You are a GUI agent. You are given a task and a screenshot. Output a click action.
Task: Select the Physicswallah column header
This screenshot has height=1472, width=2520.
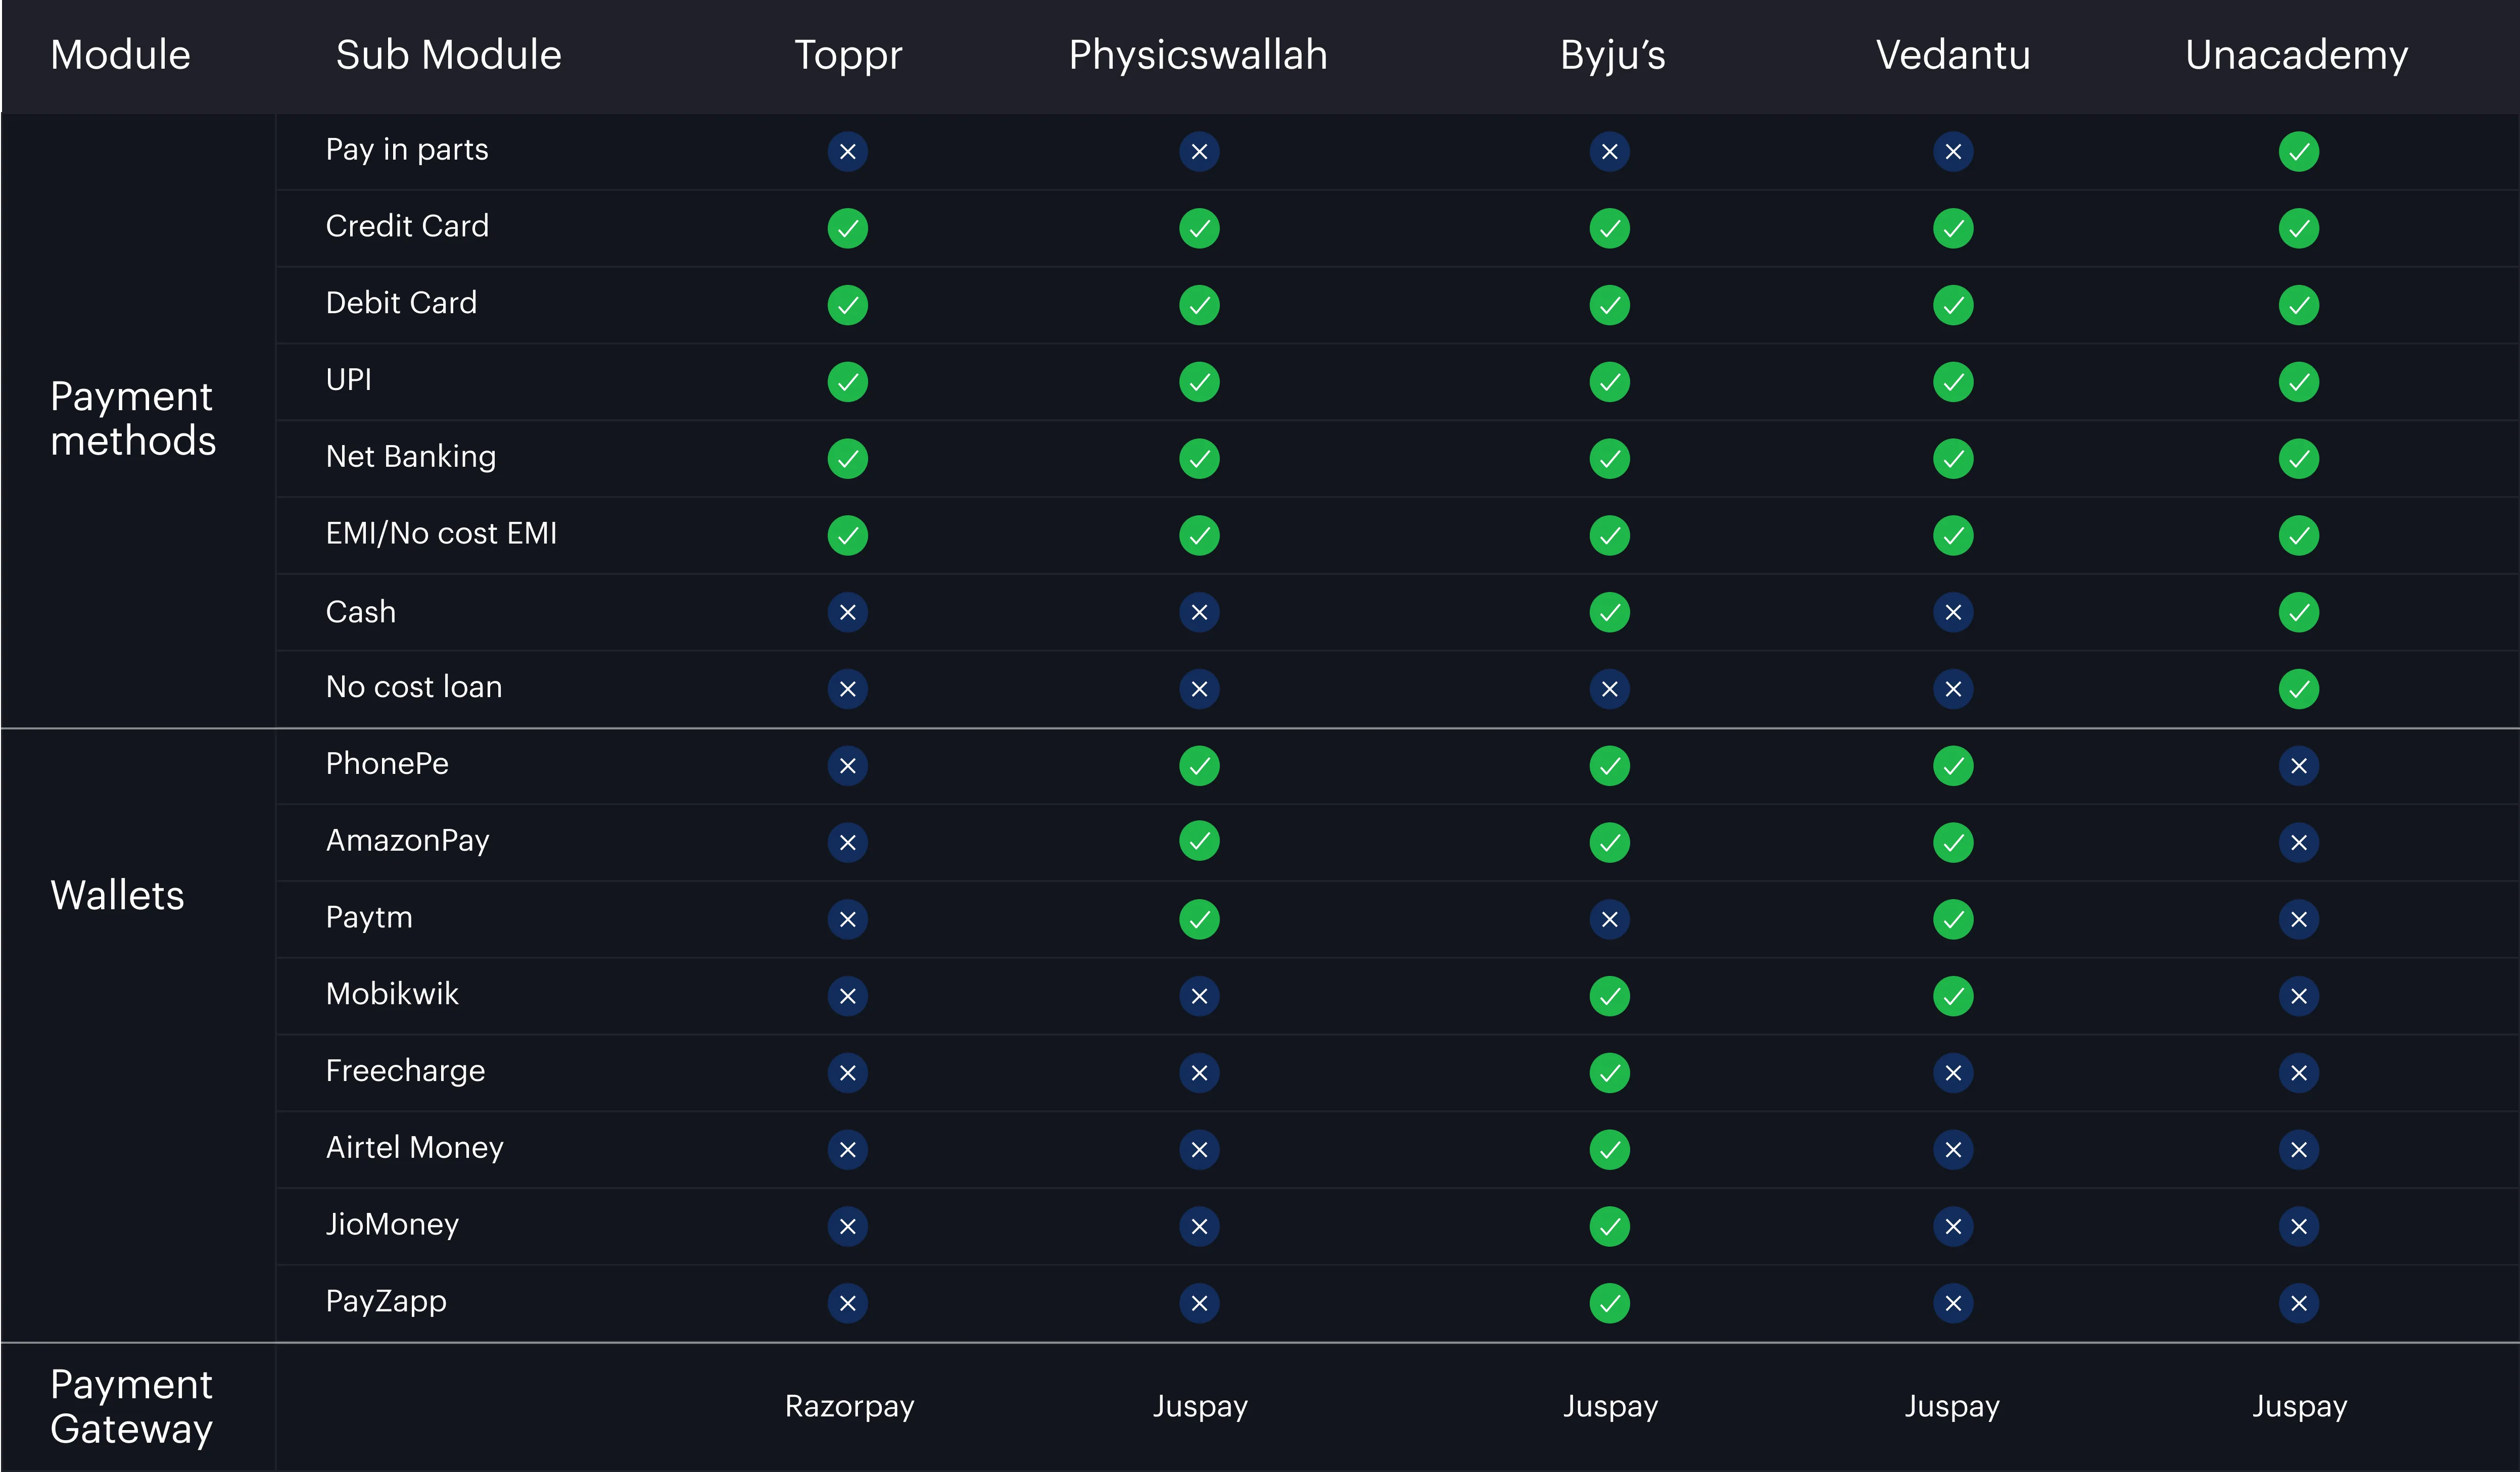(x=1198, y=57)
